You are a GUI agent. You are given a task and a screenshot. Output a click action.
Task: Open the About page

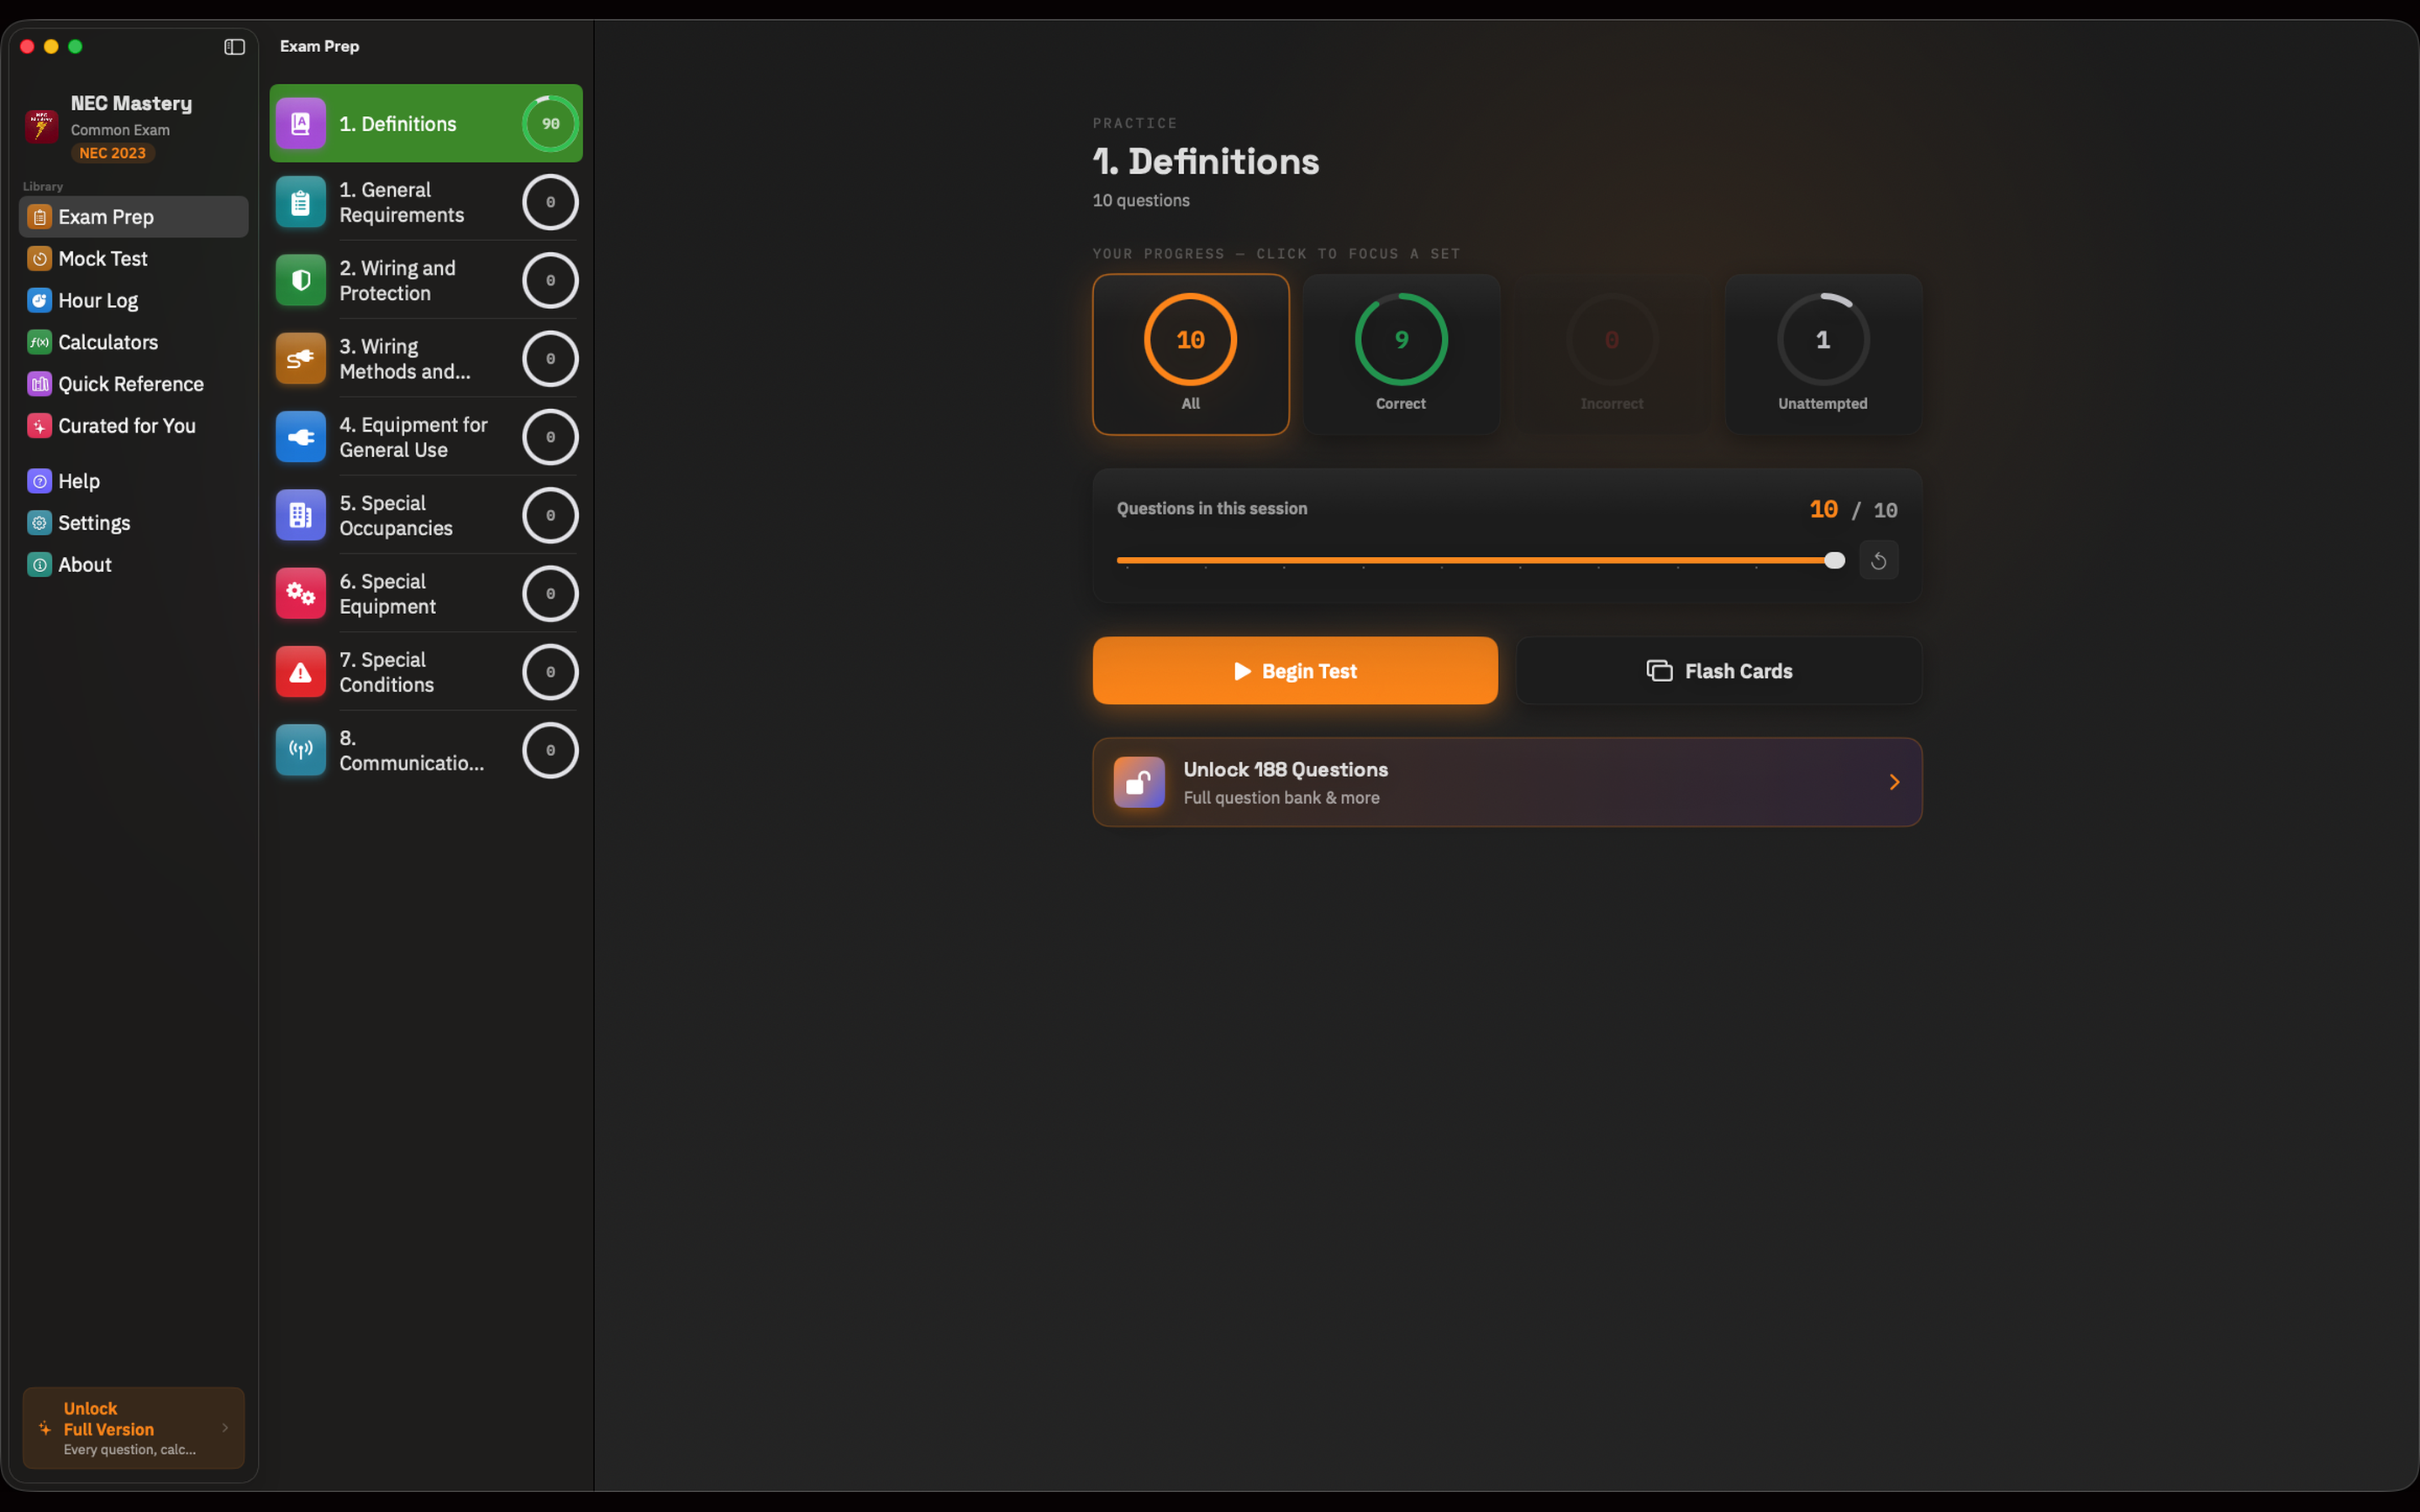[x=133, y=565]
